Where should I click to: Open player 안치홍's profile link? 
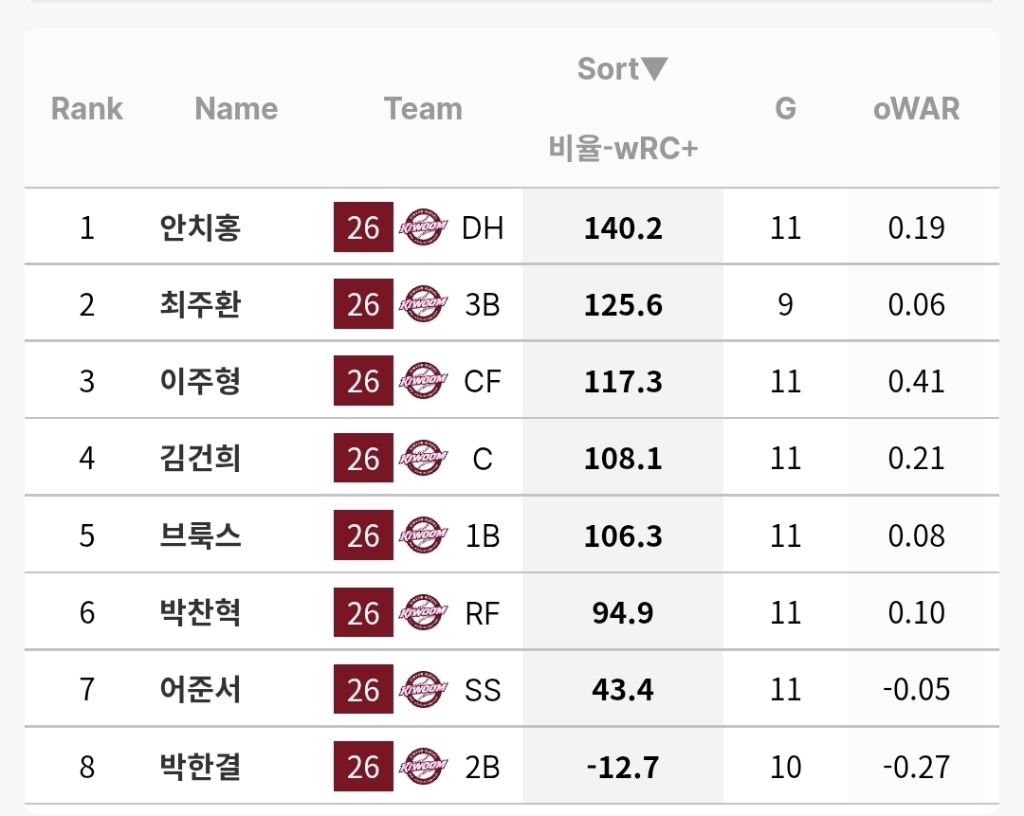click(x=200, y=228)
